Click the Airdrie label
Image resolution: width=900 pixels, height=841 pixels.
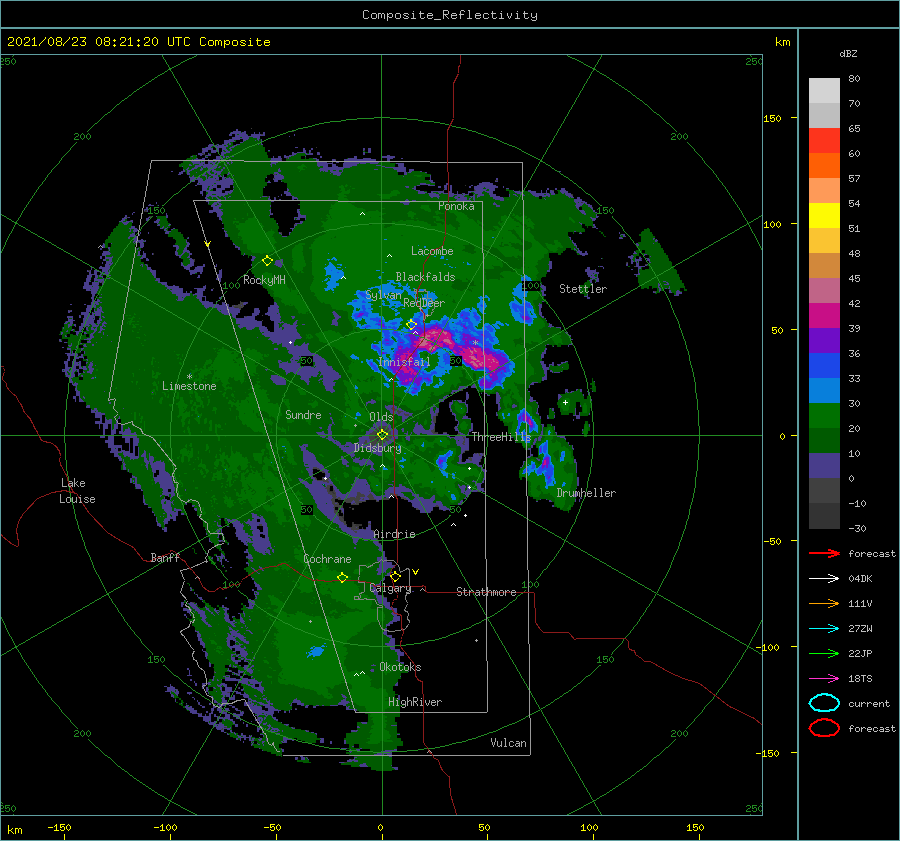click(x=394, y=534)
